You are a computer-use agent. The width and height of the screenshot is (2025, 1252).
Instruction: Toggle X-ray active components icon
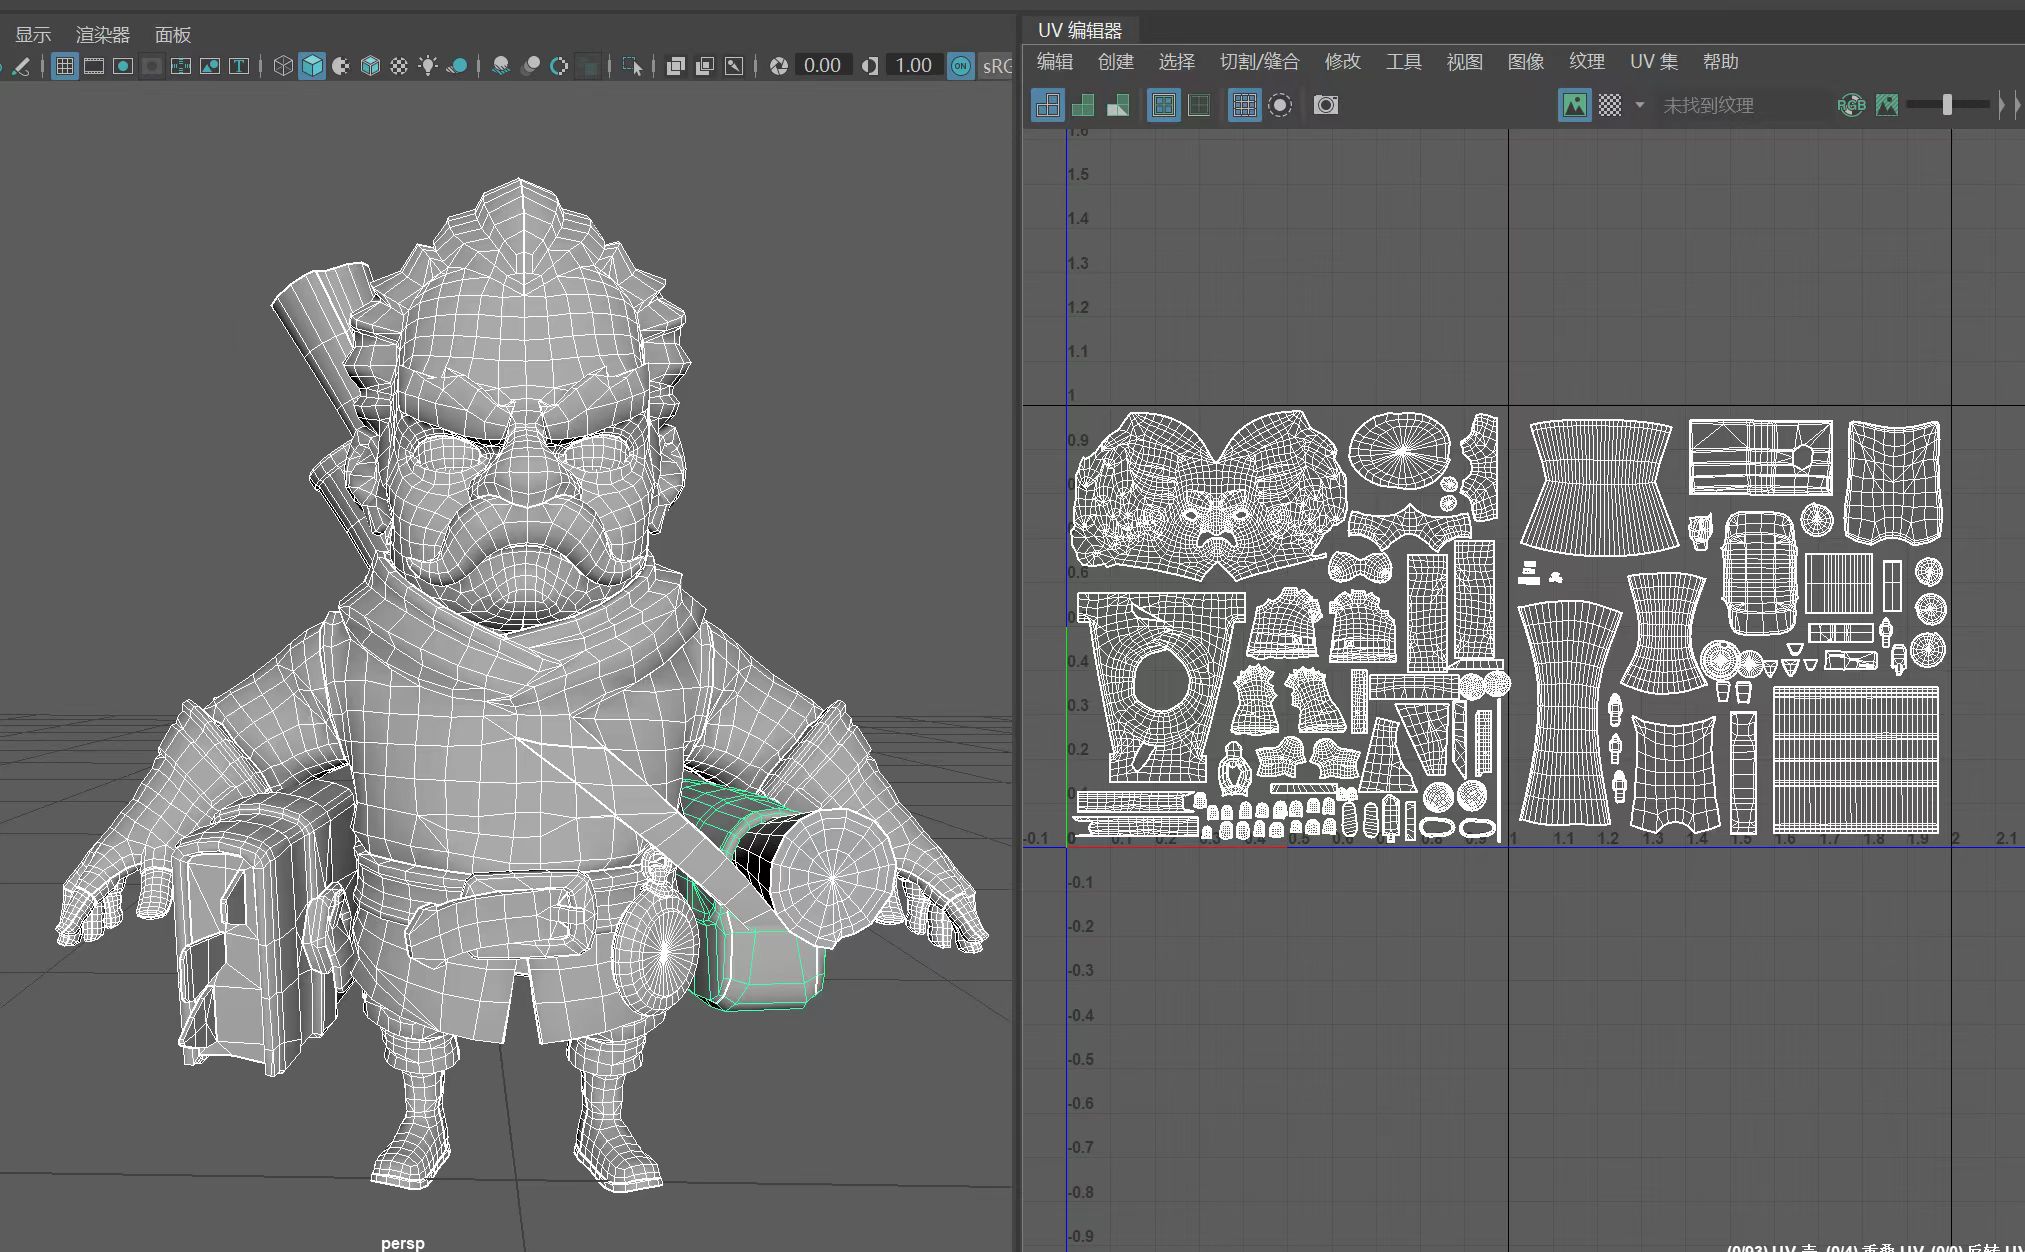tap(705, 66)
